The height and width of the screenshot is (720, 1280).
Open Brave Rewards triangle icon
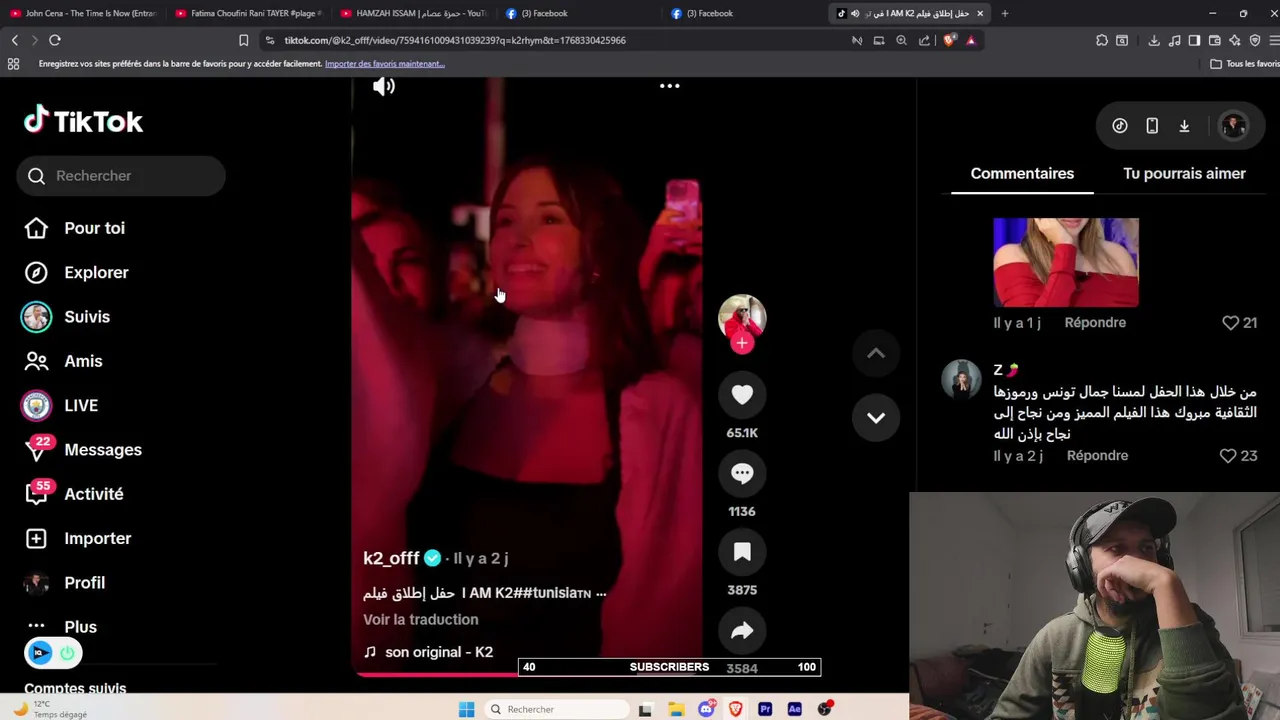971,40
